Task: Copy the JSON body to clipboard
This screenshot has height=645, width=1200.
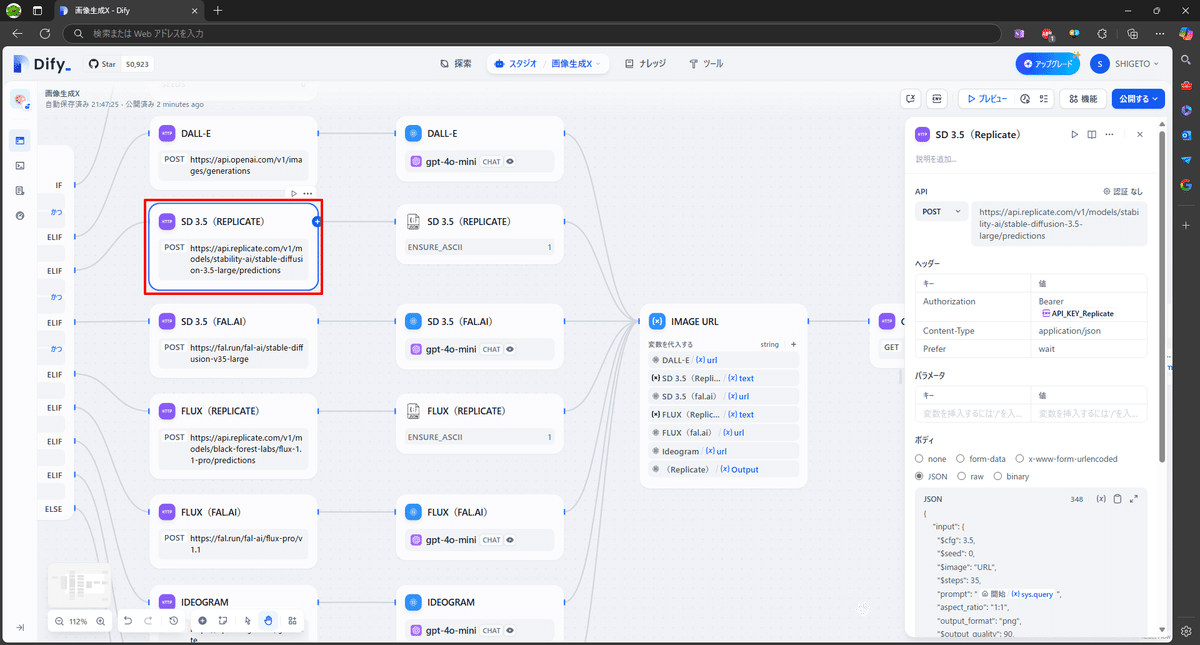Action: click(x=1117, y=499)
